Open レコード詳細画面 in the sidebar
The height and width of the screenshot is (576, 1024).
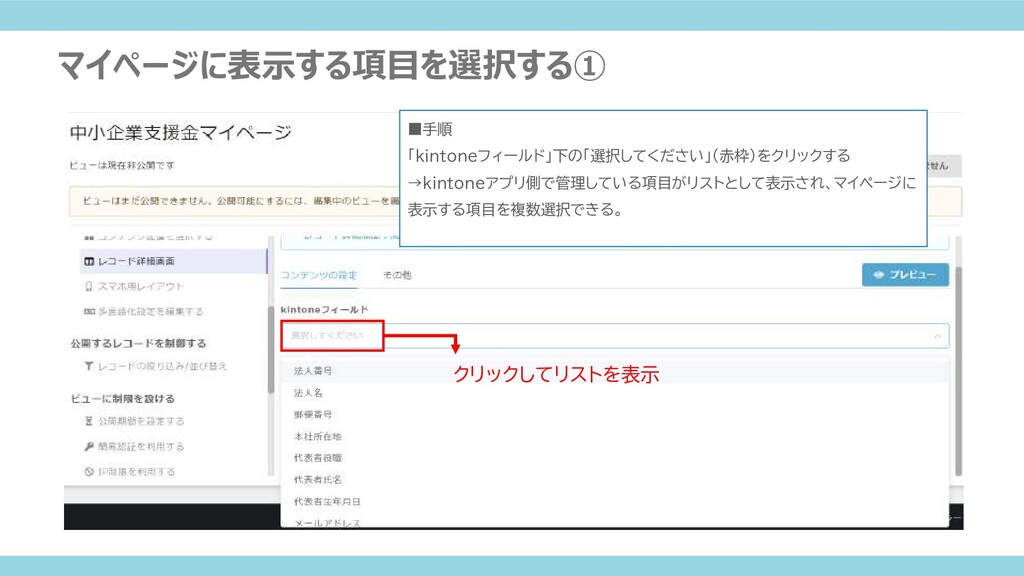(x=173, y=261)
